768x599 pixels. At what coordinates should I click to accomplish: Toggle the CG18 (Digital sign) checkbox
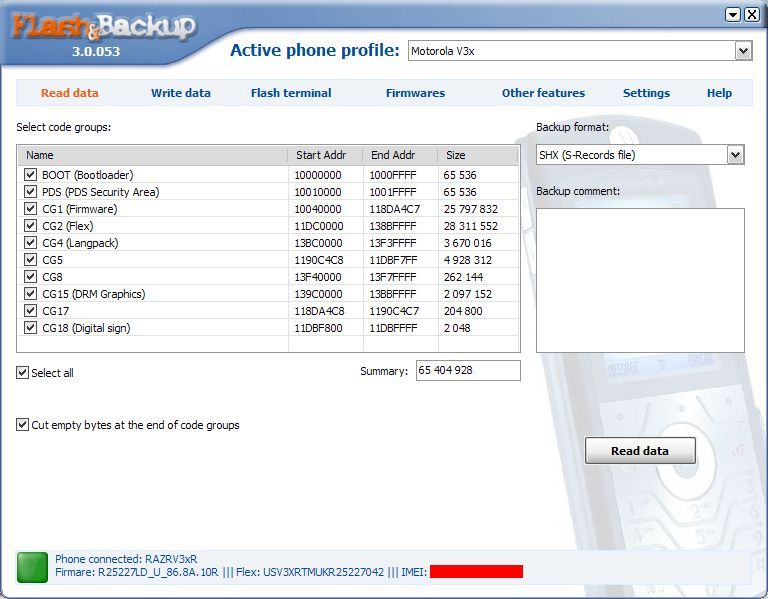click(30, 328)
